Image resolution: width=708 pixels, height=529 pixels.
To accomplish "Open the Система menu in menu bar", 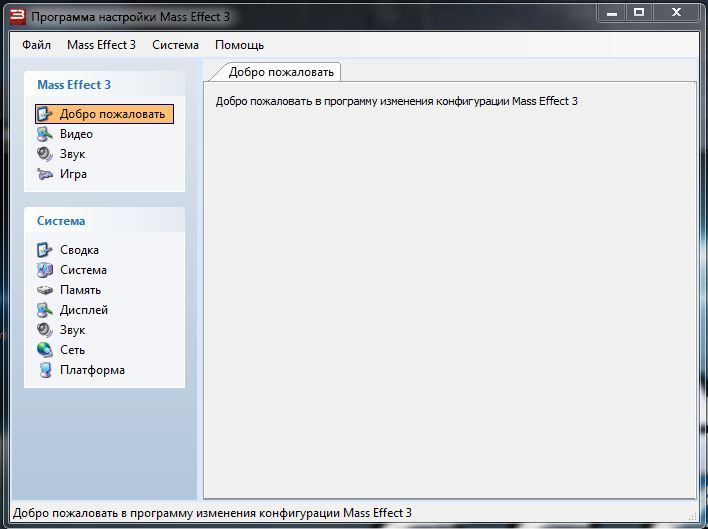I will coord(175,45).
